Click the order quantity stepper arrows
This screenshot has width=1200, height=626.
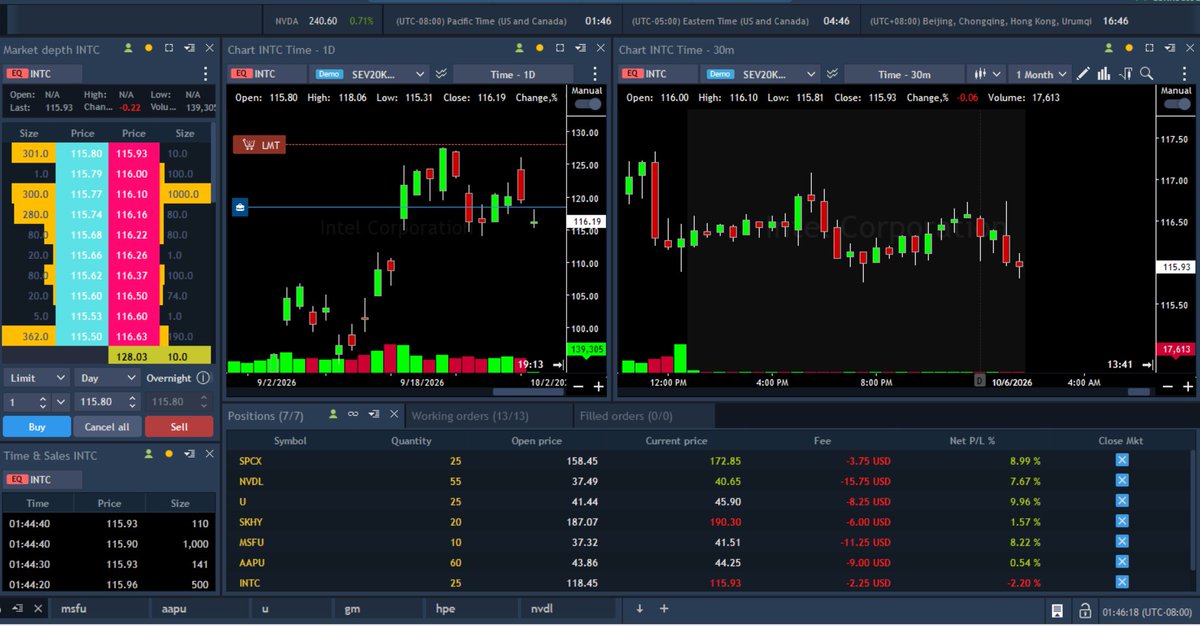click(x=42, y=402)
